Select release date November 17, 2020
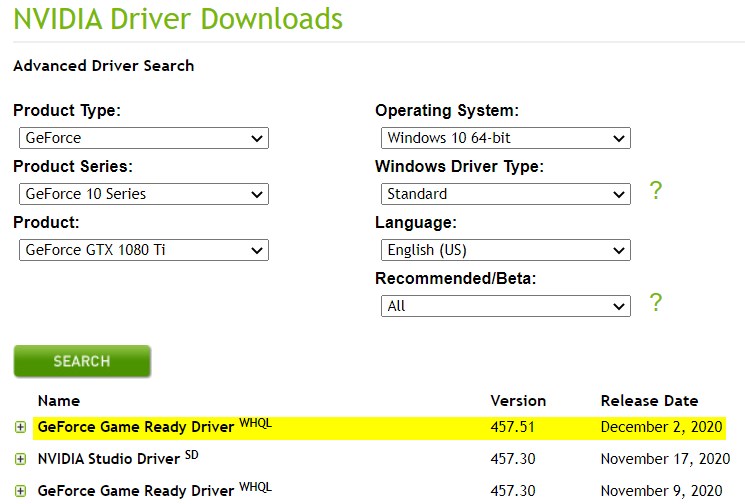 [x=665, y=459]
